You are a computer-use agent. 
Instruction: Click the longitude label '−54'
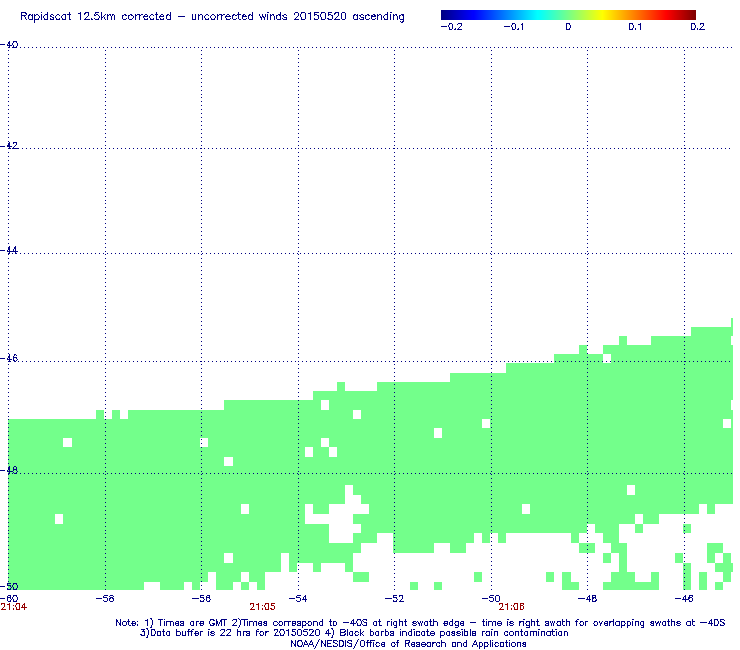click(x=298, y=599)
